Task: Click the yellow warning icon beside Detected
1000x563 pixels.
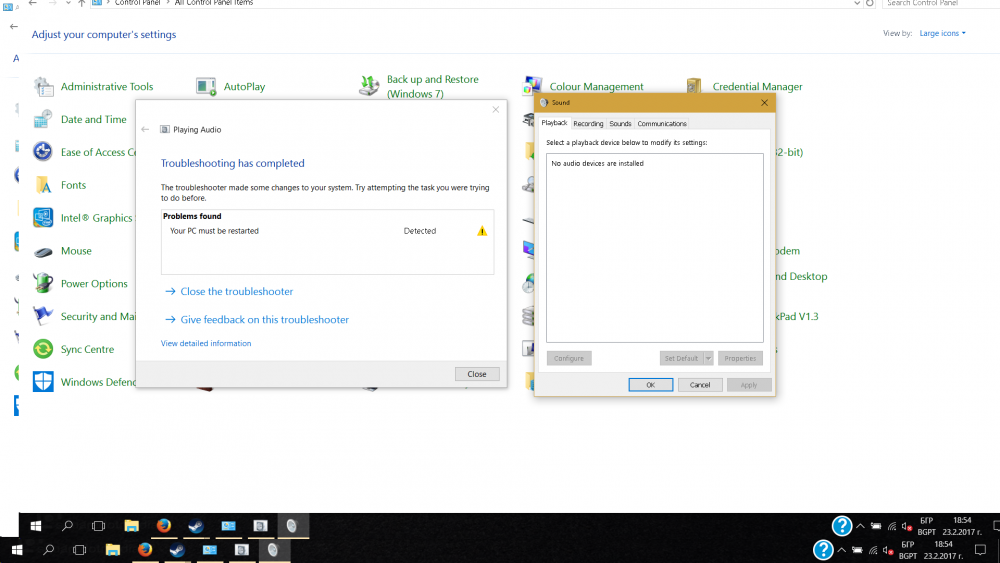Action: (x=482, y=231)
